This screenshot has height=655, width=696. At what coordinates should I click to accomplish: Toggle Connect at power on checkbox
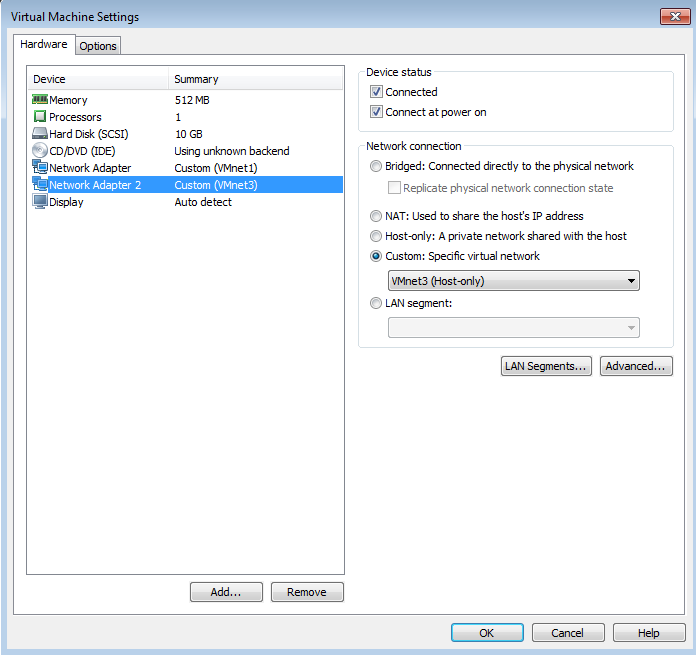point(376,112)
